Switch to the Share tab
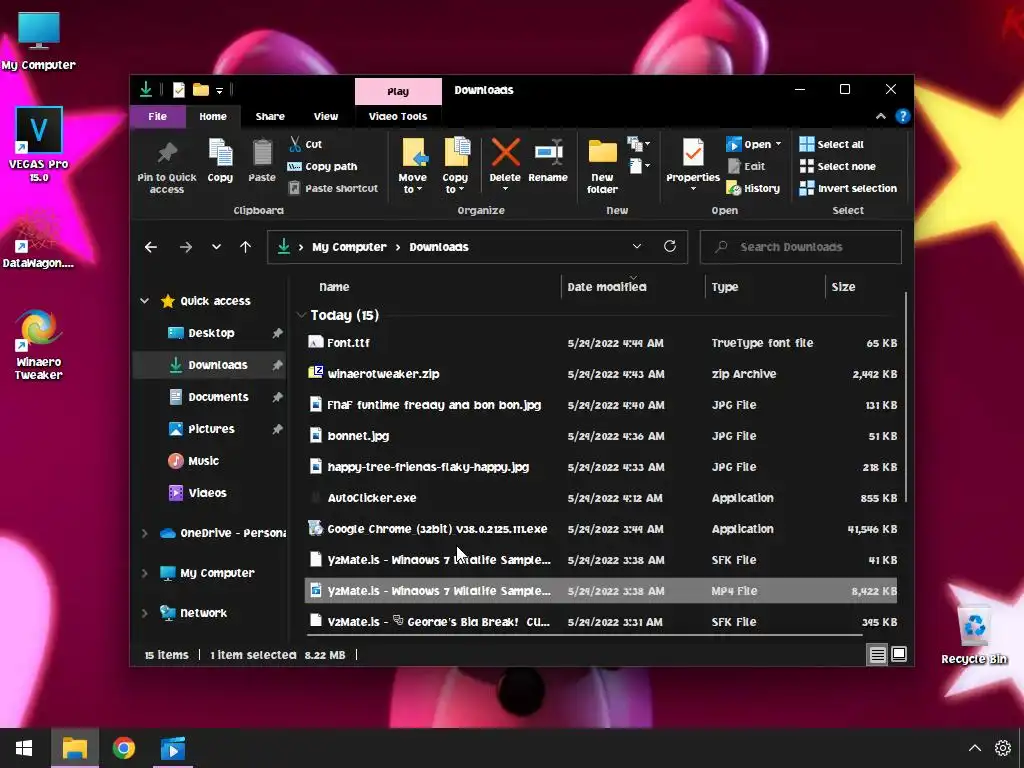This screenshot has height=768, width=1024. pos(270,116)
